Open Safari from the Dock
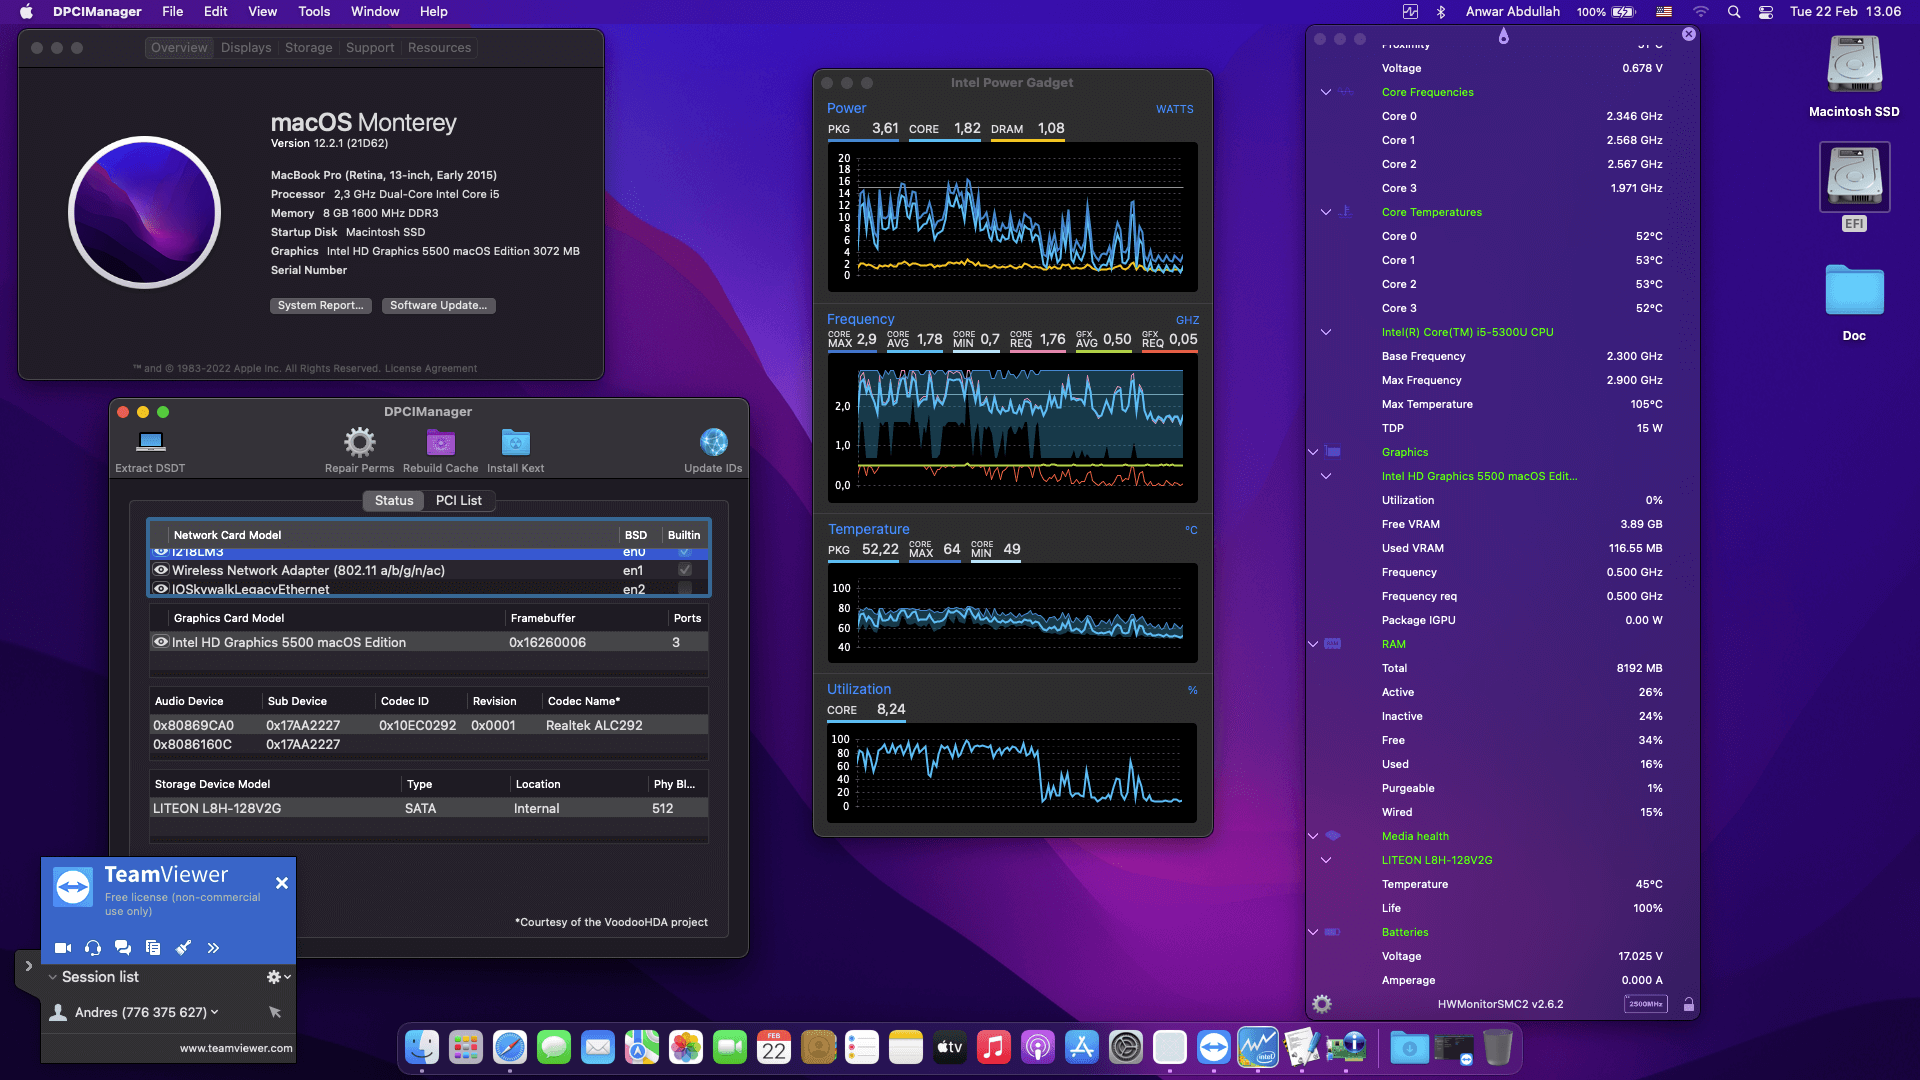Image resolution: width=1920 pixels, height=1080 pixels. [x=510, y=1048]
